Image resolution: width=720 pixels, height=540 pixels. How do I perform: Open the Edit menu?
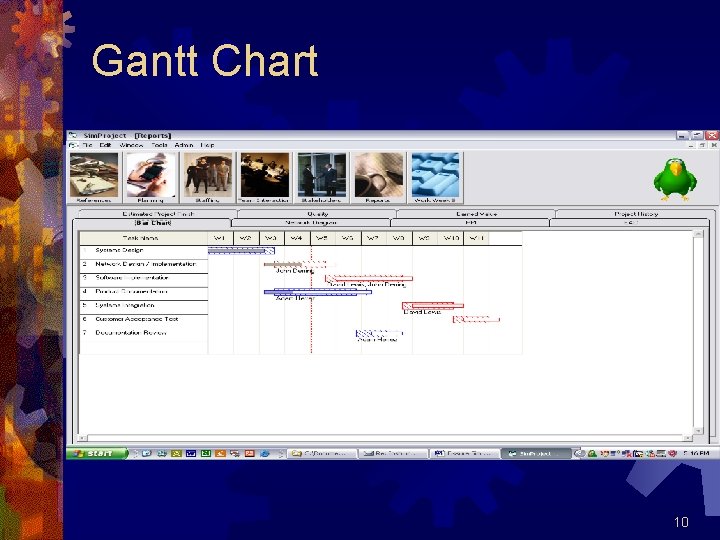click(x=106, y=145)
